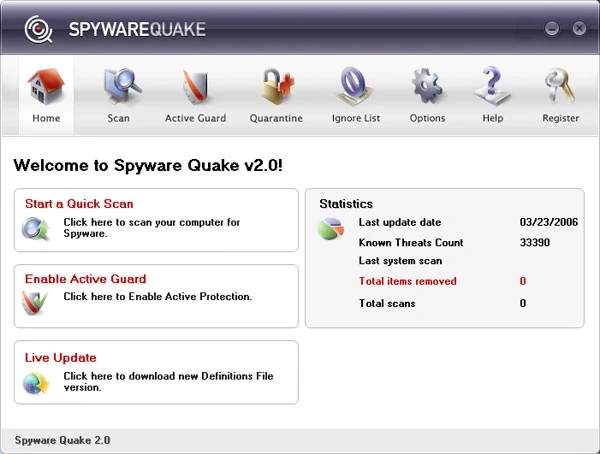Click the Live Update globe icon
The height and width of the screenshot is (454, 600).
pos(35,382)
